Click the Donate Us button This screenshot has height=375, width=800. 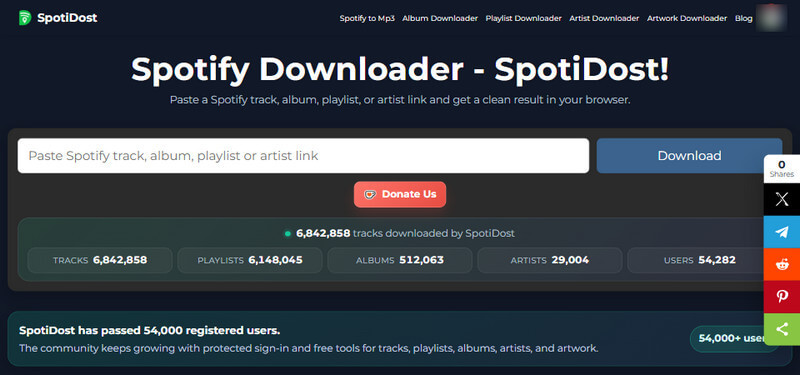399,194
